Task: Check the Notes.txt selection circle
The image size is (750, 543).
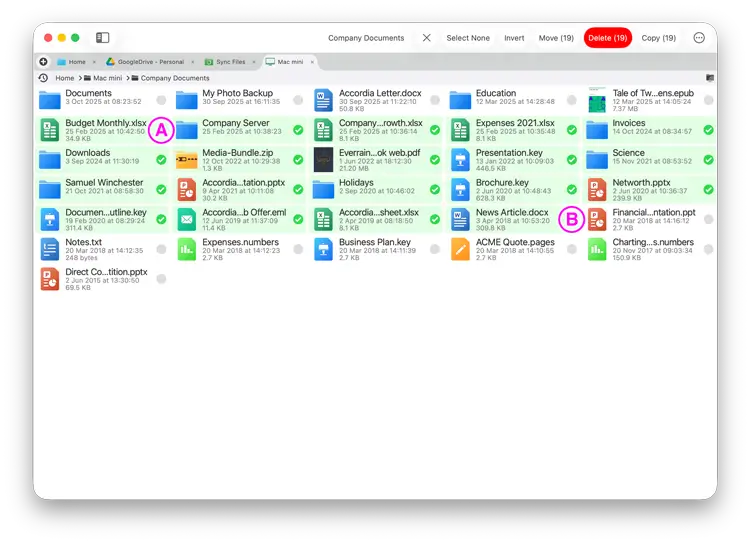Action: [x=161, y=249]
